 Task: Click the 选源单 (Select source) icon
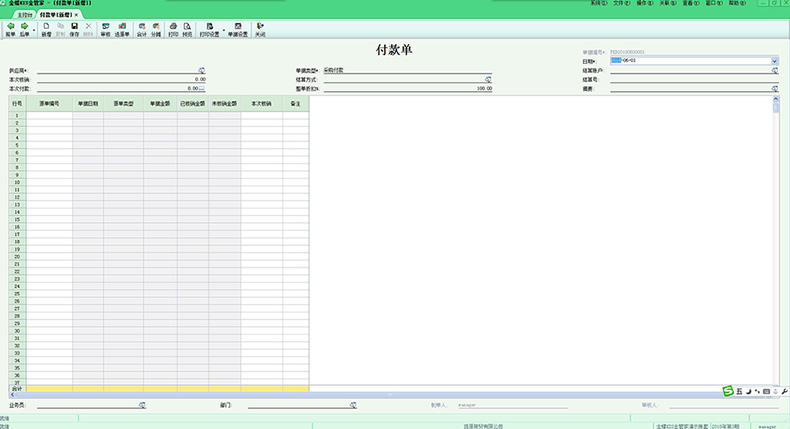pyautogui.click(x=122, y=28)
